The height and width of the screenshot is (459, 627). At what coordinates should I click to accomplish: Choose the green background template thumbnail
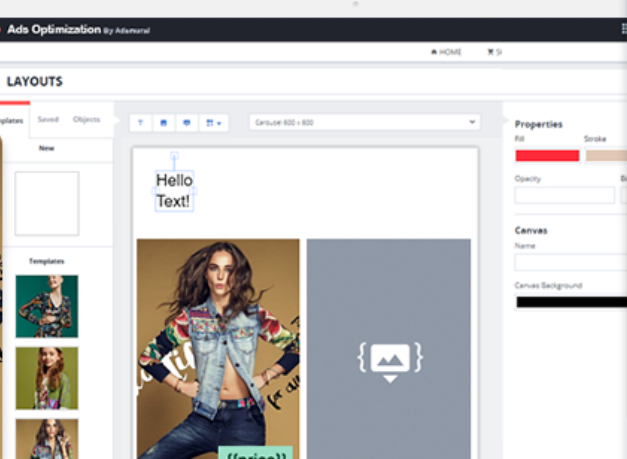point(47,306)
